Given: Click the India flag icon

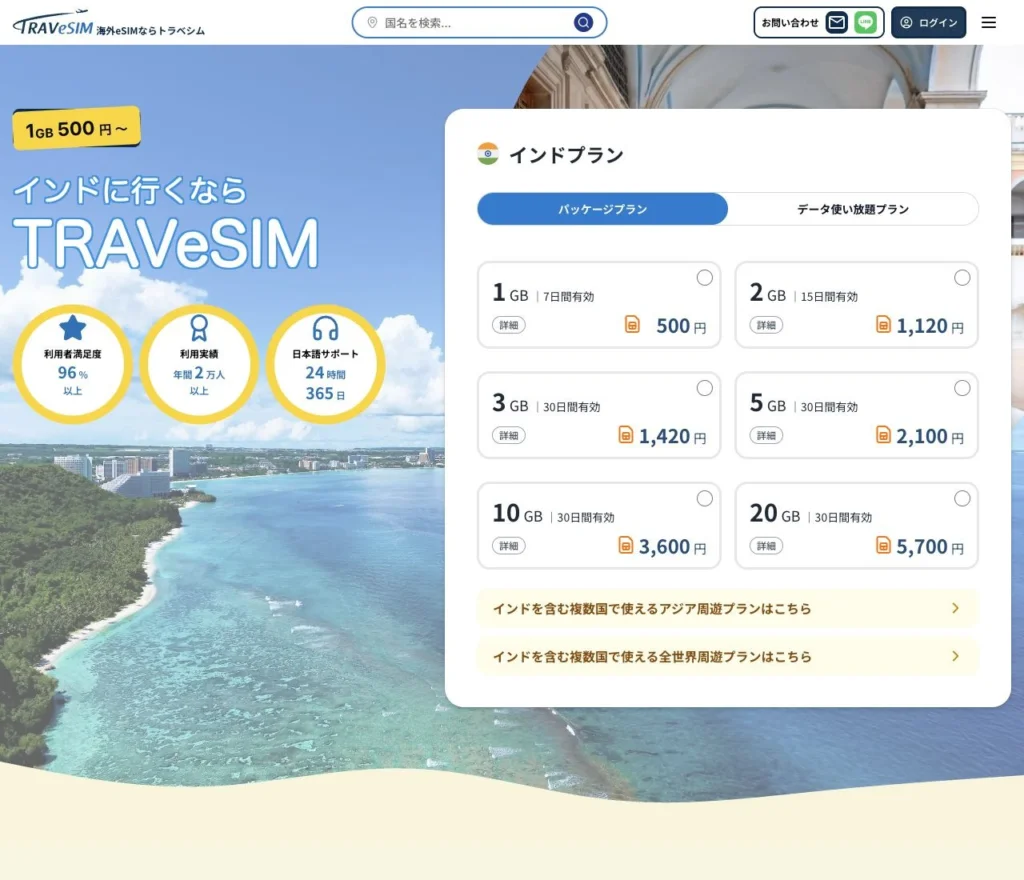Looking at the screenshot, I should click(x=488, y=154).
